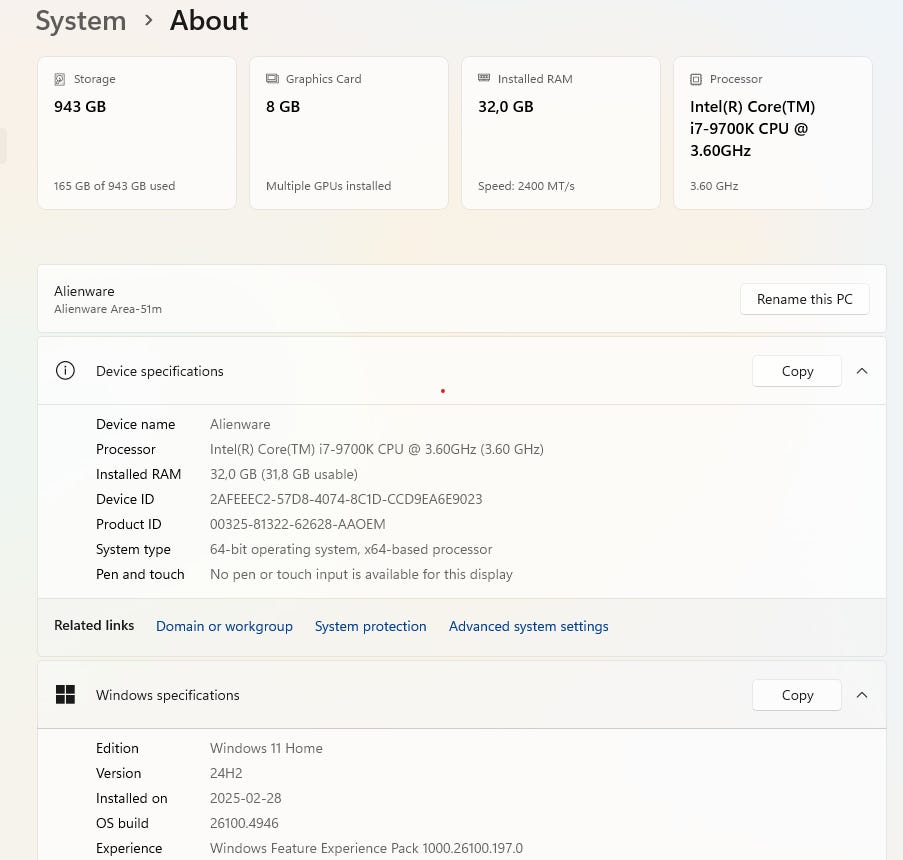Open the Domain or workgroup link
Image resolution: width=903 pixels, height=860 pixels.
tap(224, 626)
